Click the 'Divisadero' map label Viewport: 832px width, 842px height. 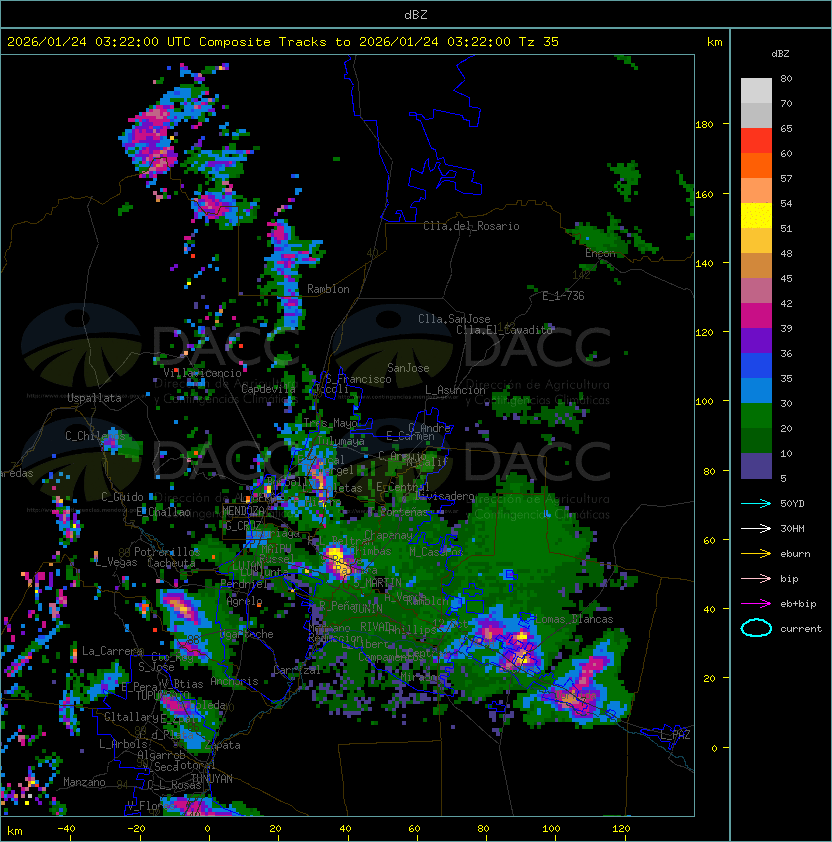444,496
